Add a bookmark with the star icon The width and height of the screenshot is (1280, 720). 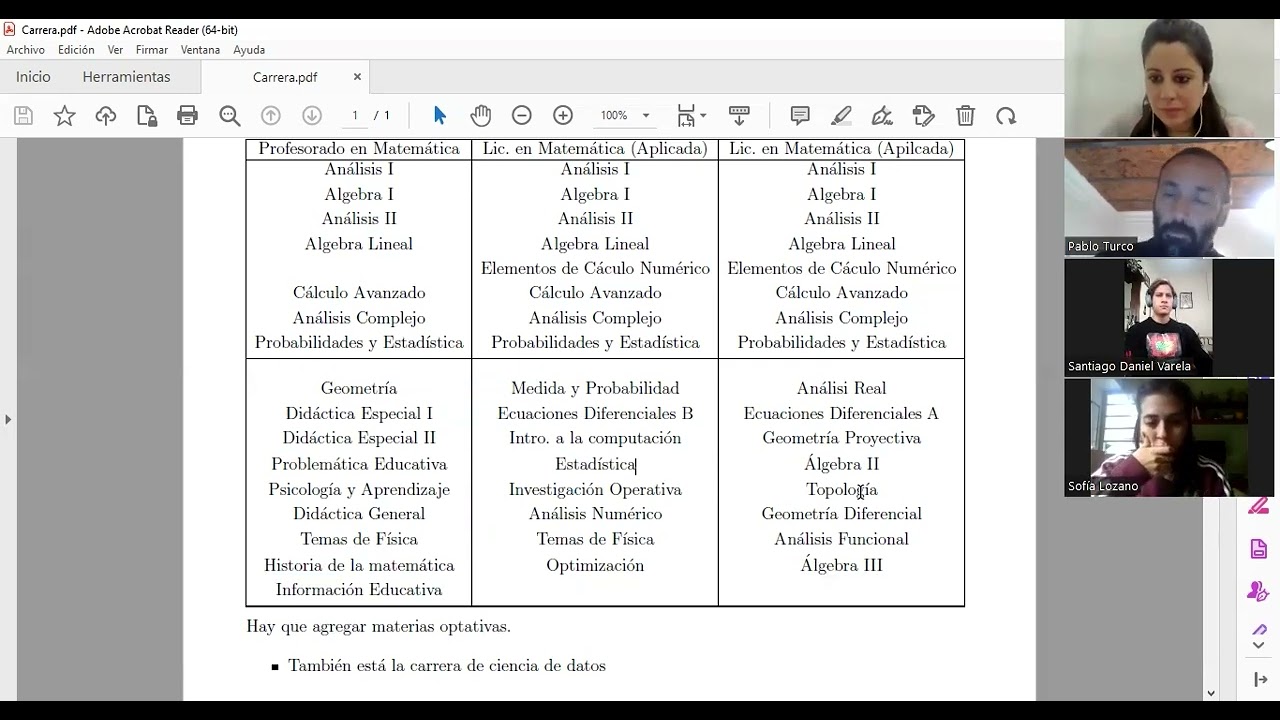(x=64, y=116)
